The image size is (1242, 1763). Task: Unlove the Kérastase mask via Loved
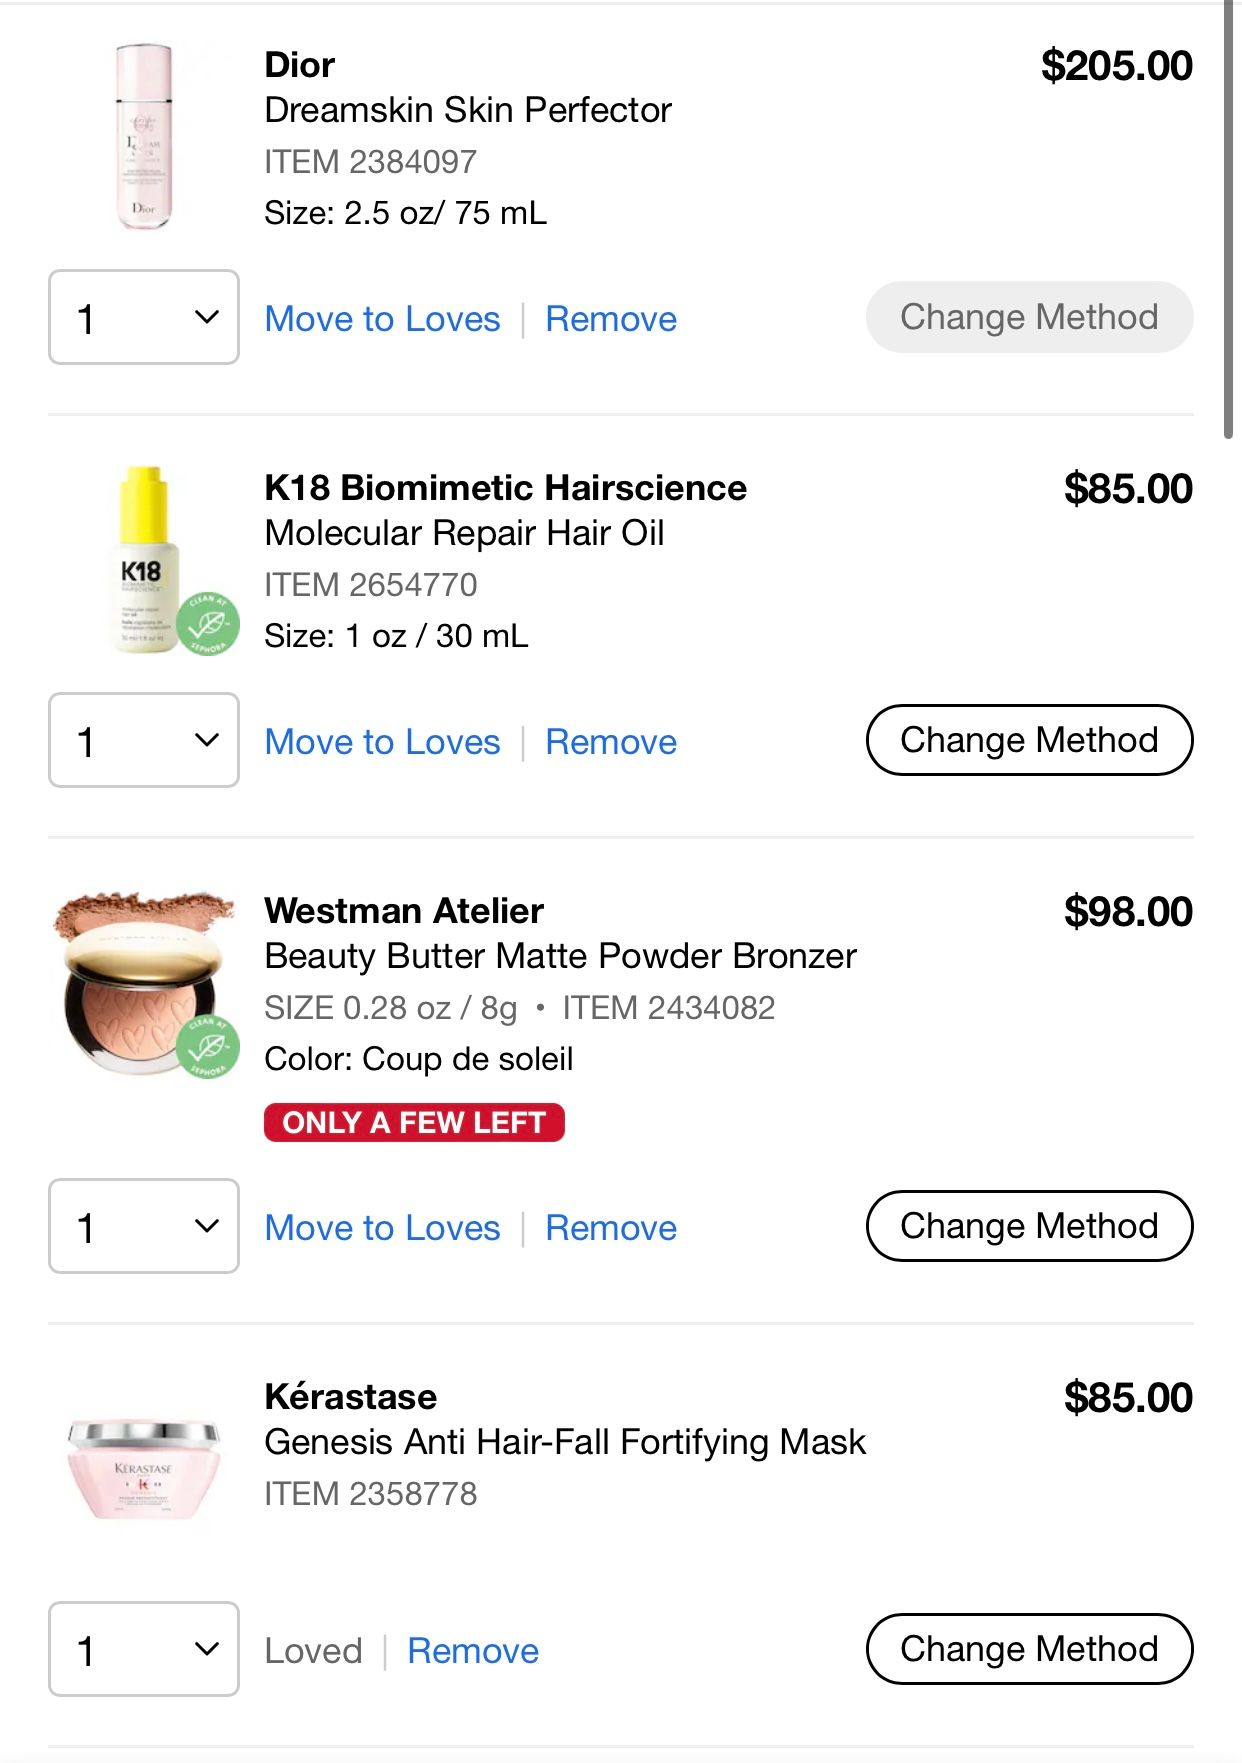(x=313, y=1651)
